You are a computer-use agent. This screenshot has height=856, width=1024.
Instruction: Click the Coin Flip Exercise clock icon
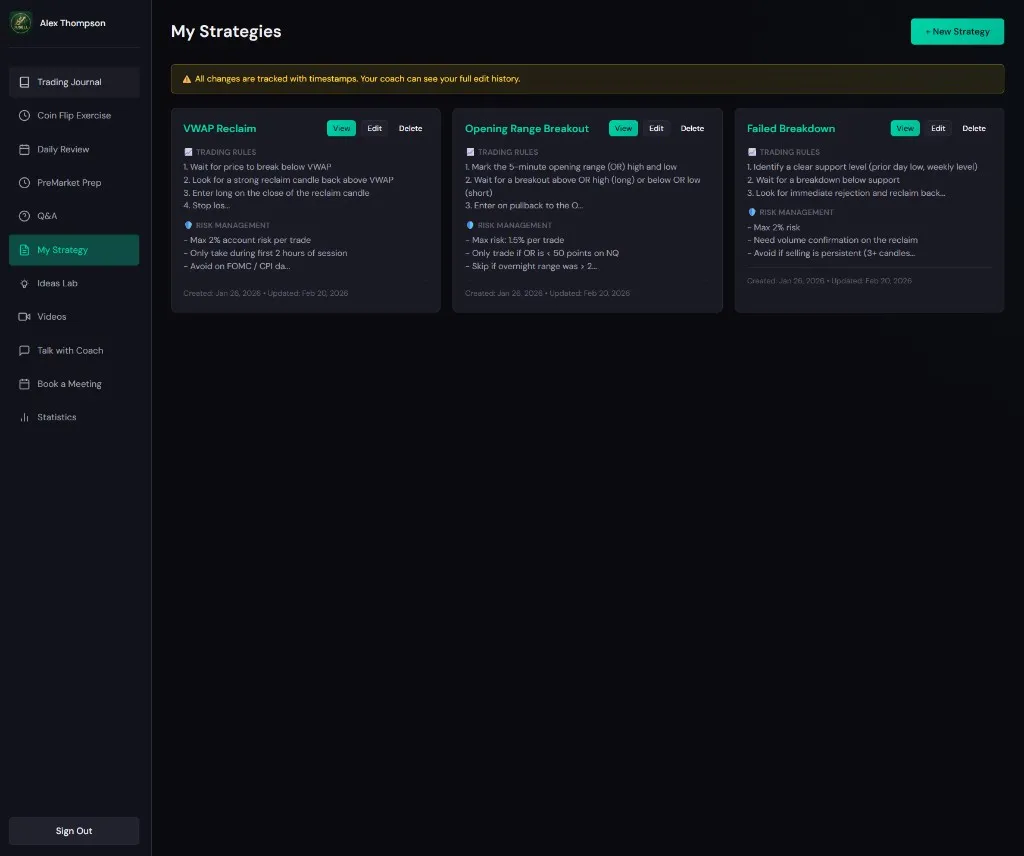coord(25,116)
